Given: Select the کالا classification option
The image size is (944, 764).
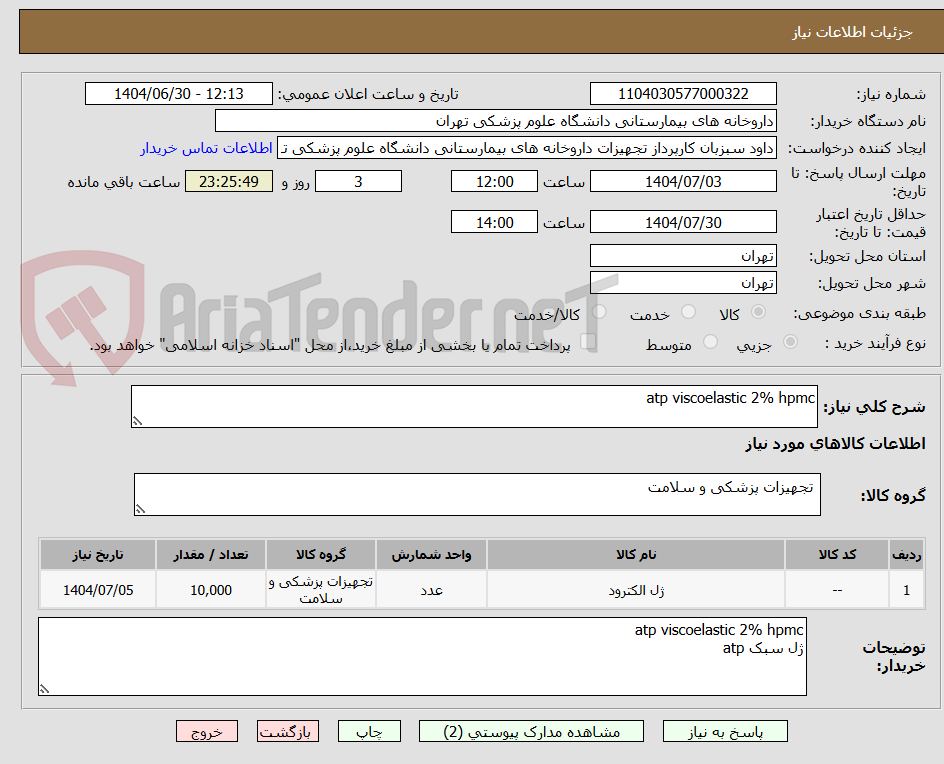Looking at the screenshot, I should tap(759, 311).
